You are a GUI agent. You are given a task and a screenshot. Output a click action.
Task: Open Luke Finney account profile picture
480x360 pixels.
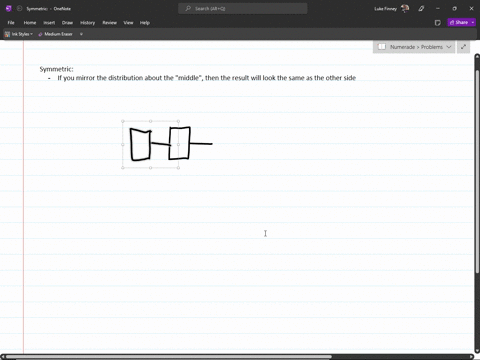click(x=405, y=8)
